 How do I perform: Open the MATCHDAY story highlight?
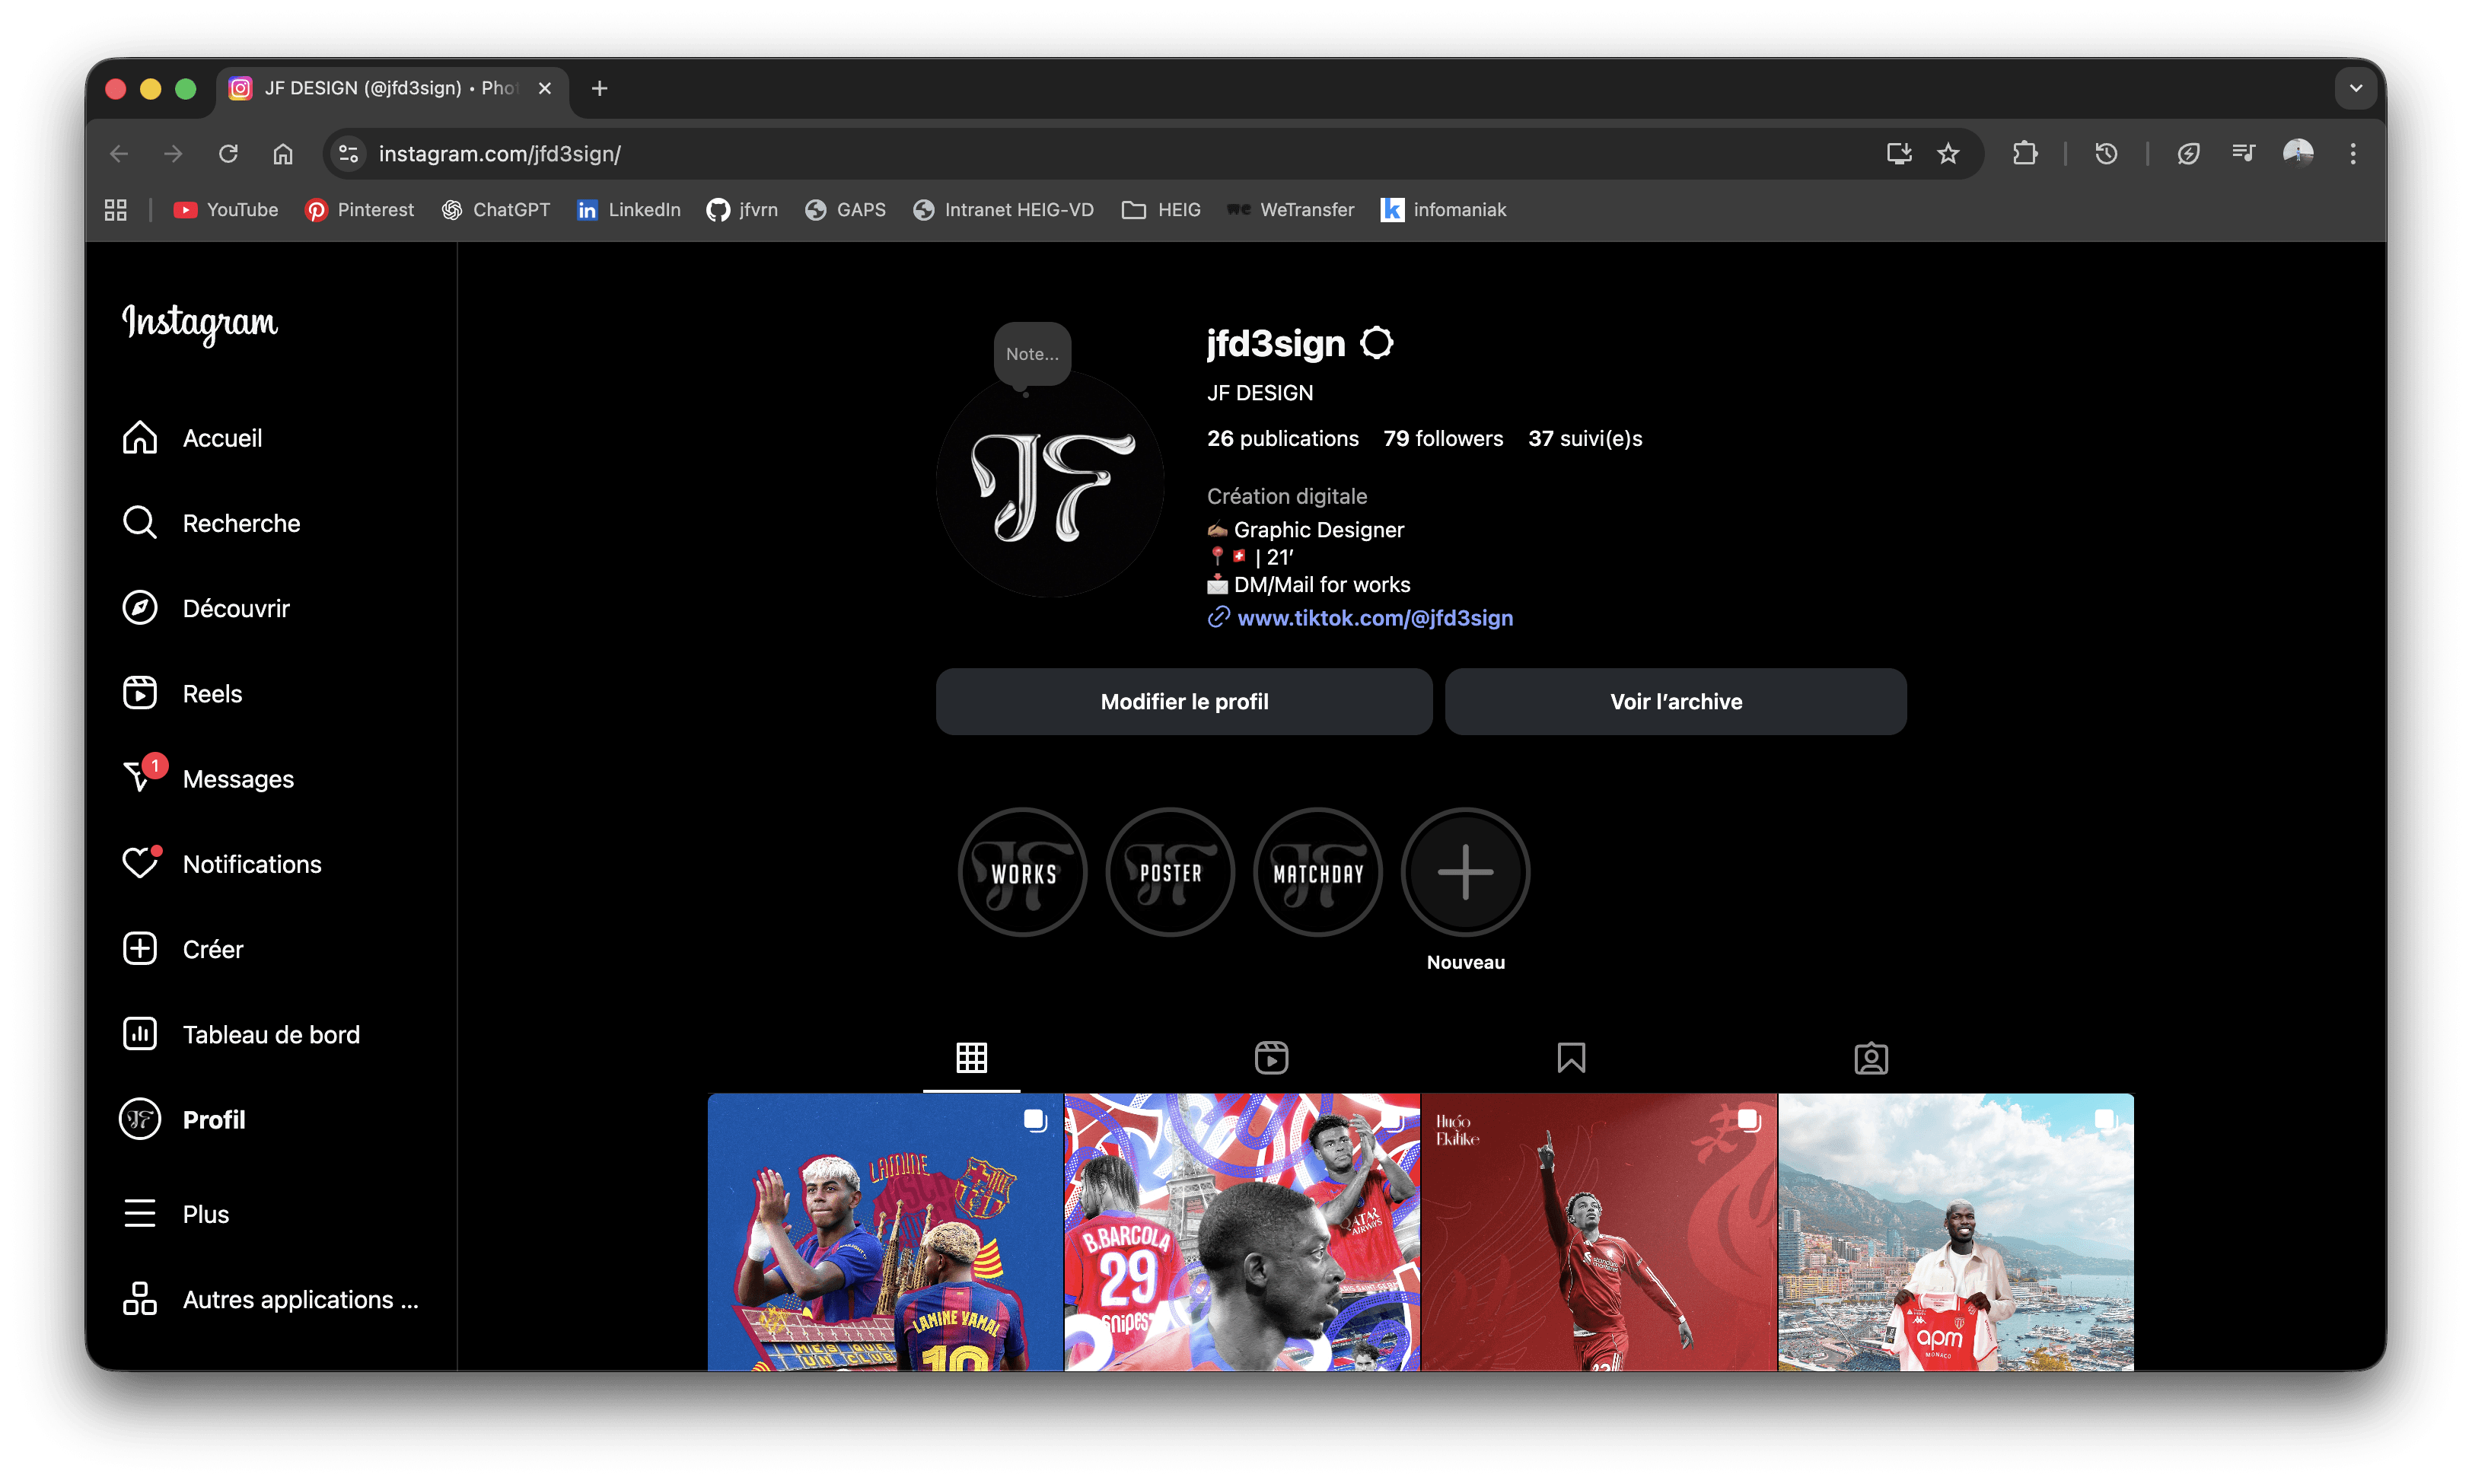click(1318, 872)
